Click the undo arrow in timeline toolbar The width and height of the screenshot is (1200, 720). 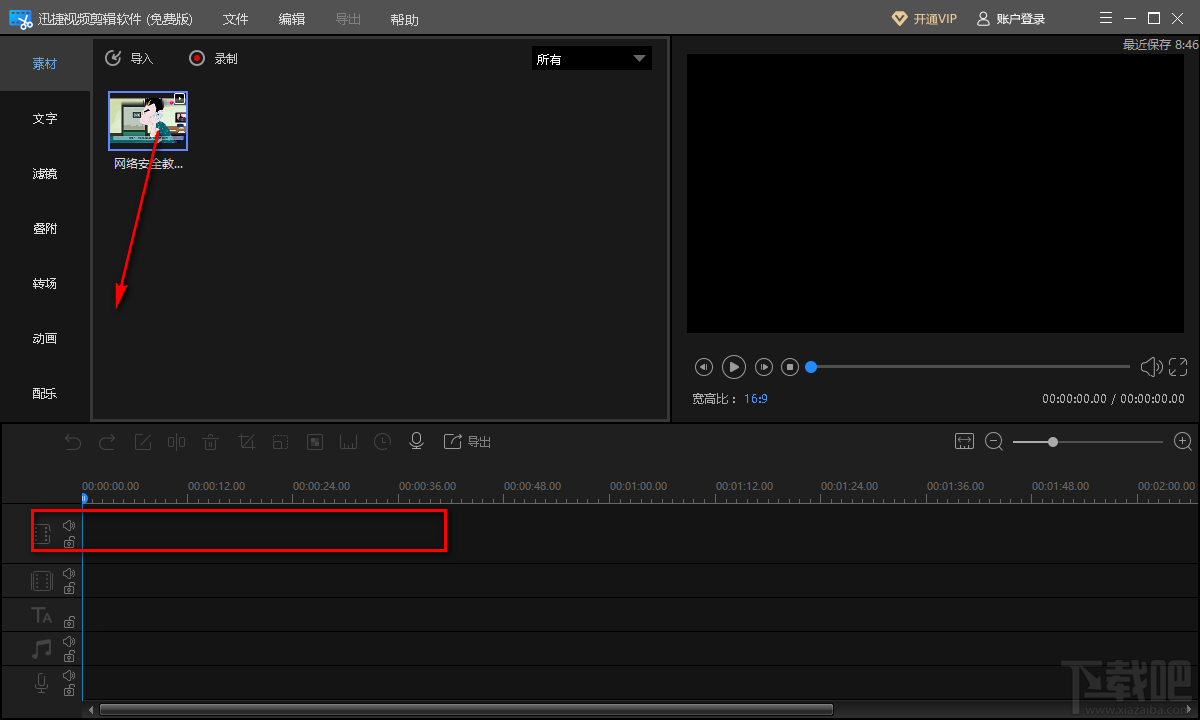click(73, 441)
